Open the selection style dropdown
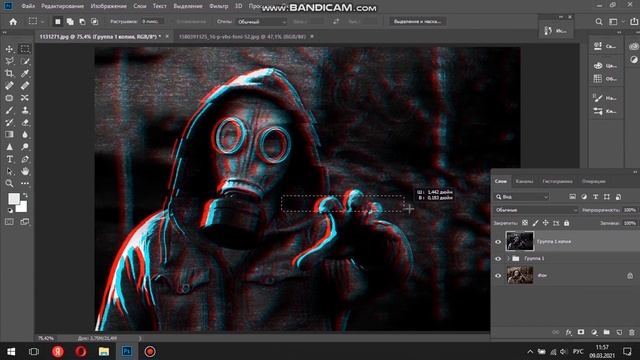Image resolution: width=640 pixels, height=360 pixels. (261, 22)
